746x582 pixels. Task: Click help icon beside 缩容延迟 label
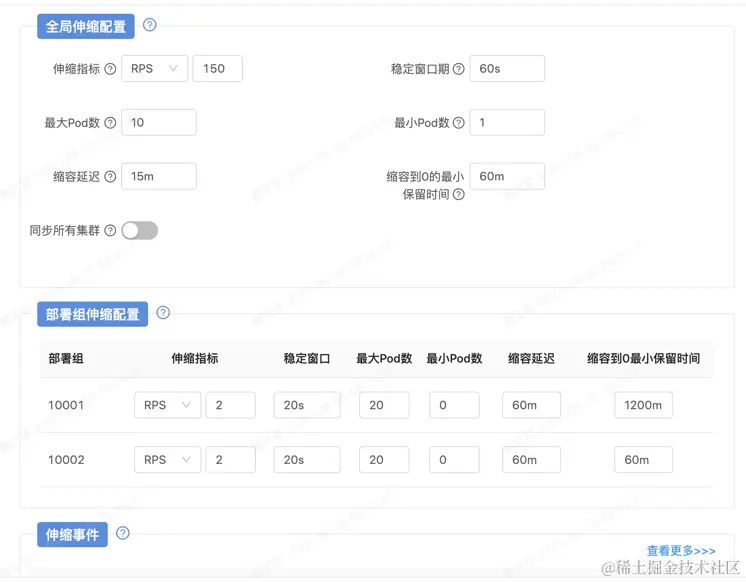(x=110, y=177)
